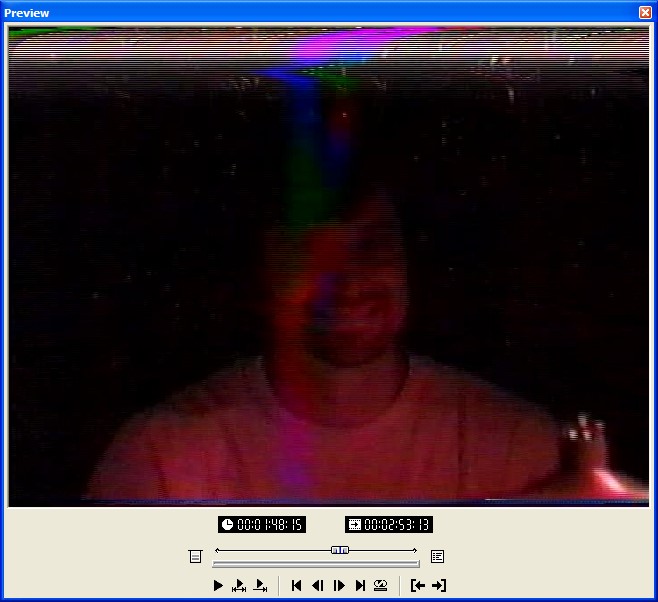Set mark-out point with bracket arrow
Screen dimensions: 658x602
click(x=439, y=585)
